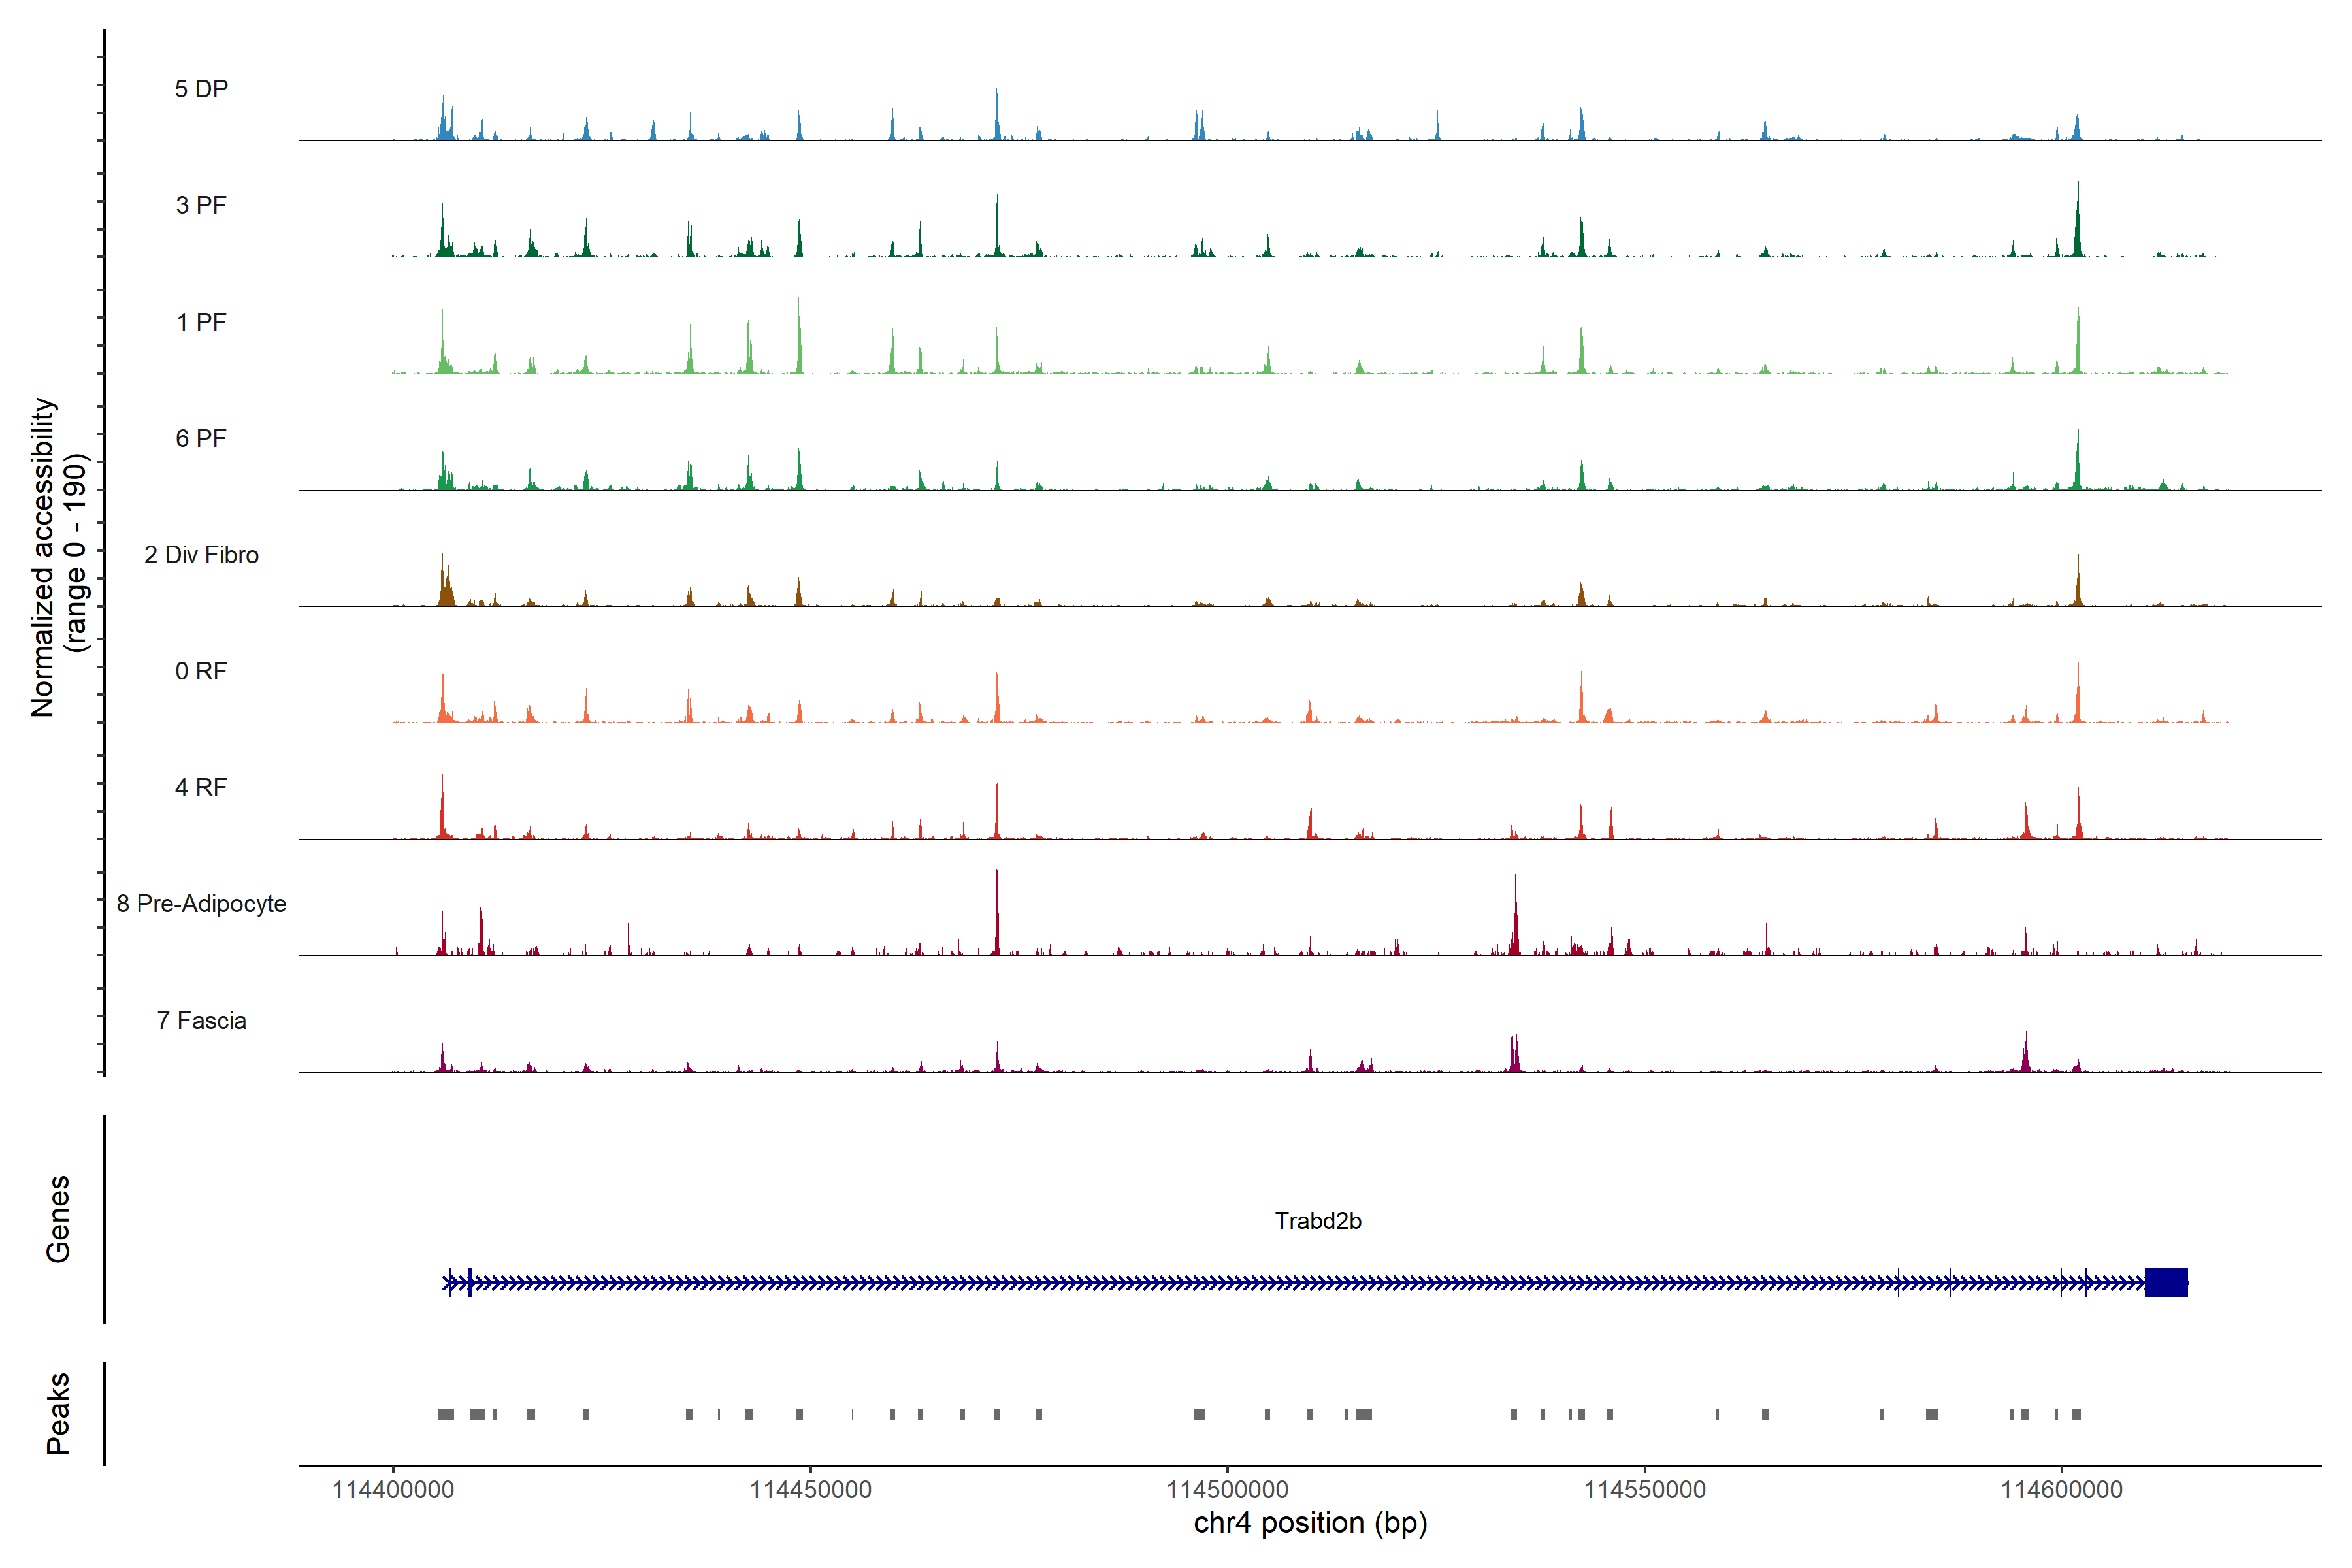2352x1568 pixels.
Task: Click the 114600000 axis tick label
Action: (x=2061, y=1490)
